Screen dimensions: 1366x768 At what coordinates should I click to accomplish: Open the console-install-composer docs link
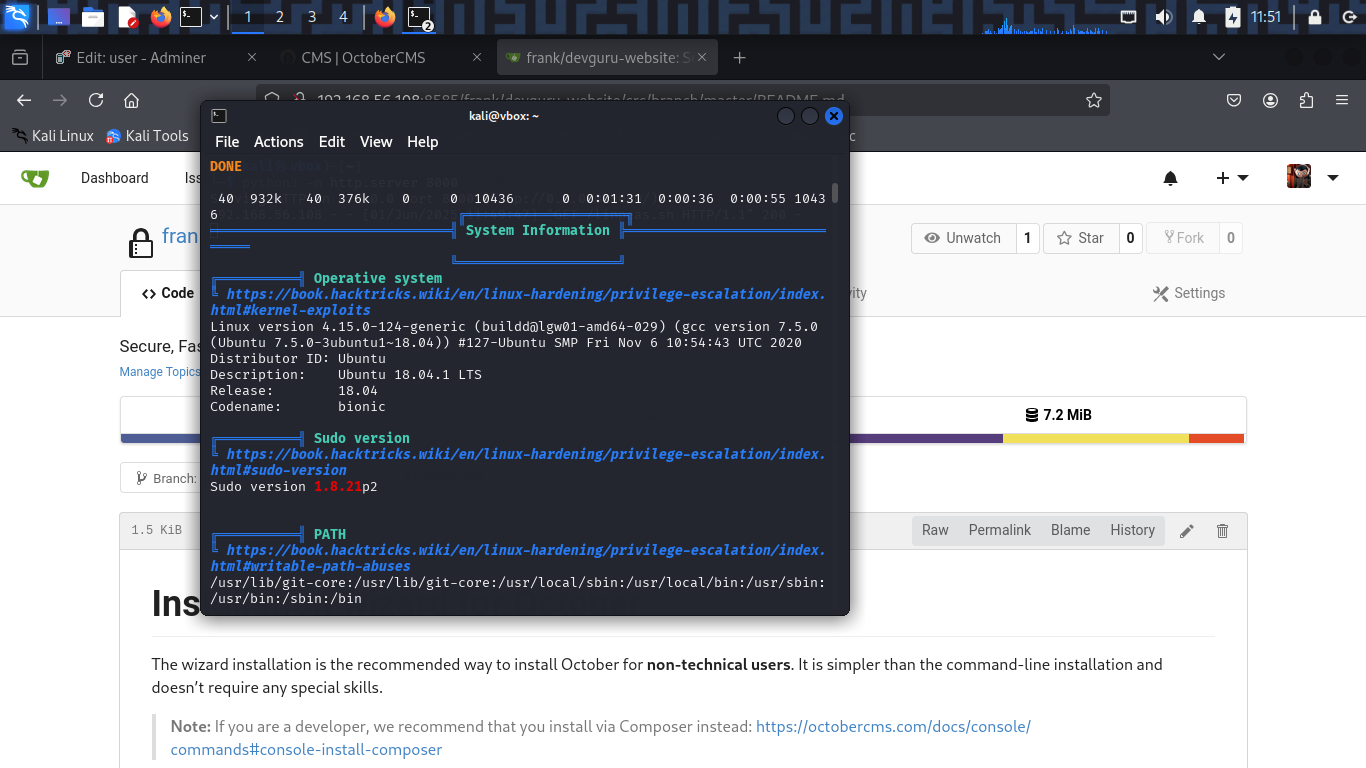tap(306, 749)
